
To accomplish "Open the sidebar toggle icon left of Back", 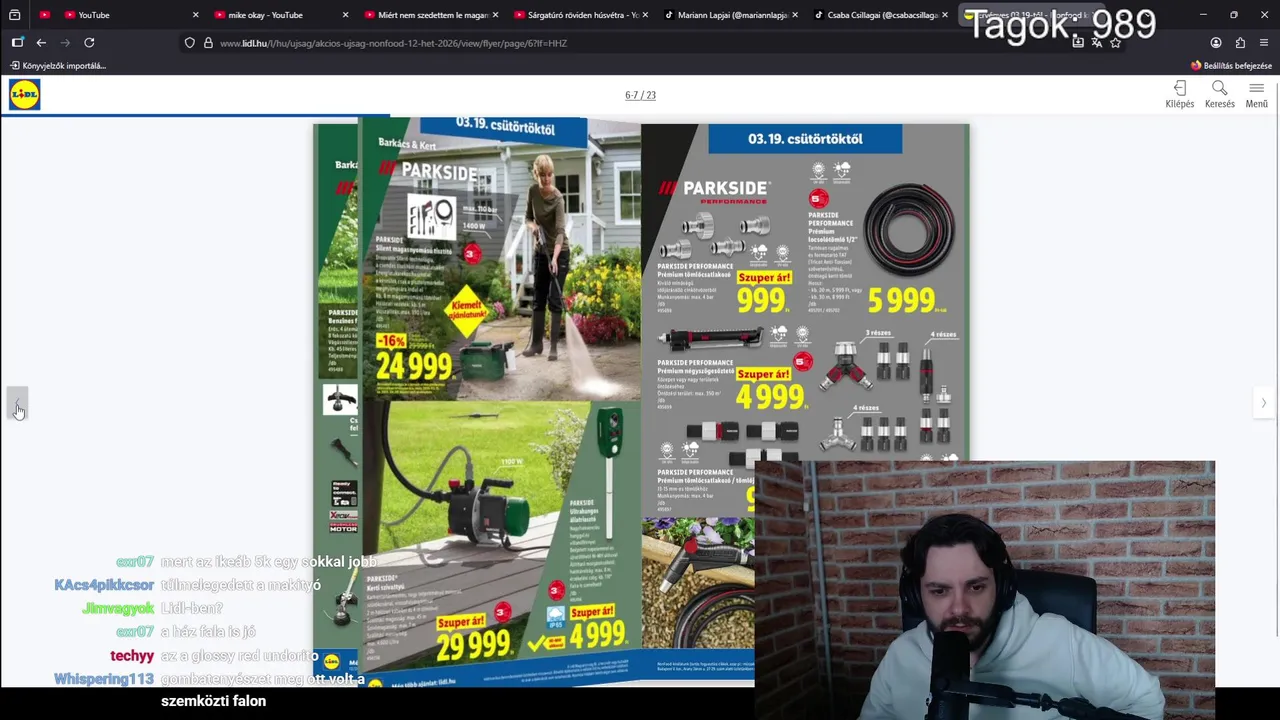I will pos(17,43).
